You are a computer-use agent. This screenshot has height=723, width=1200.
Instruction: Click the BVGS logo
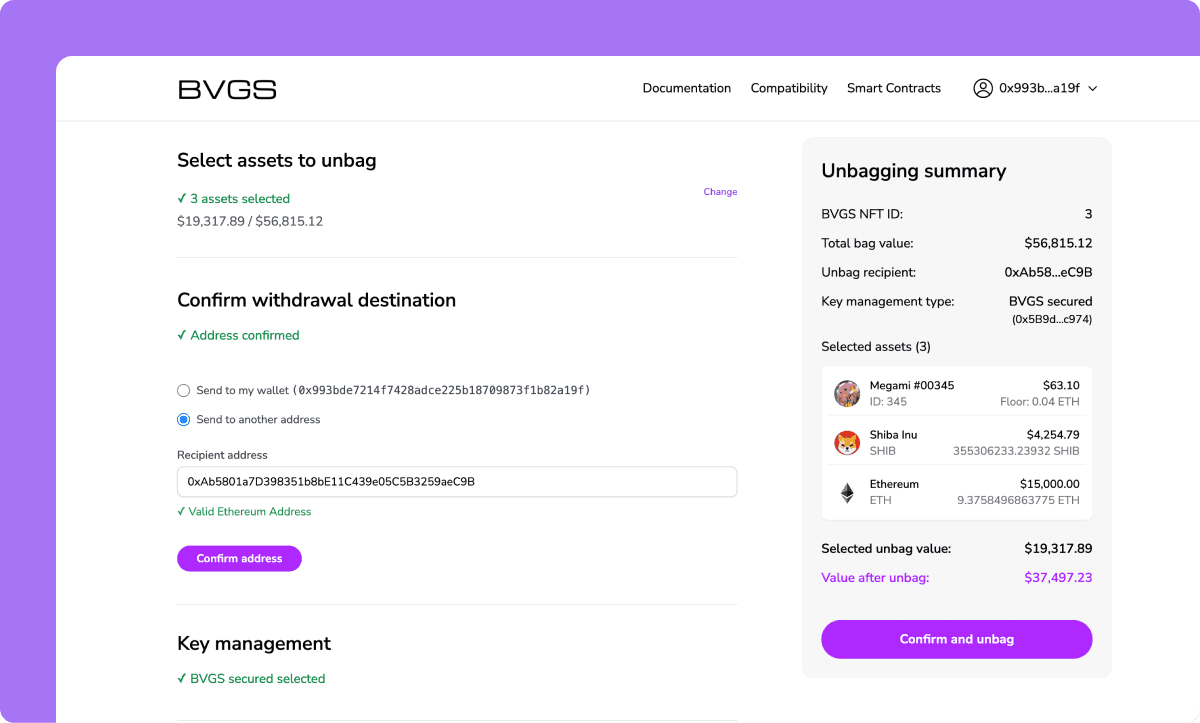point(227,89)
